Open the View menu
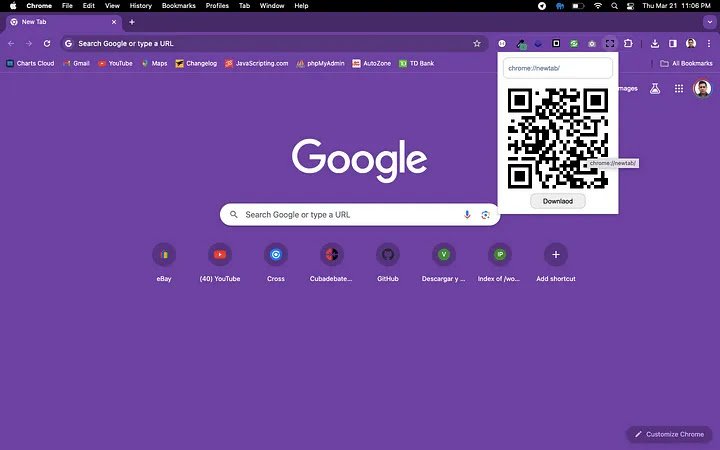This screenshot has height=450, width=720. 112,6
